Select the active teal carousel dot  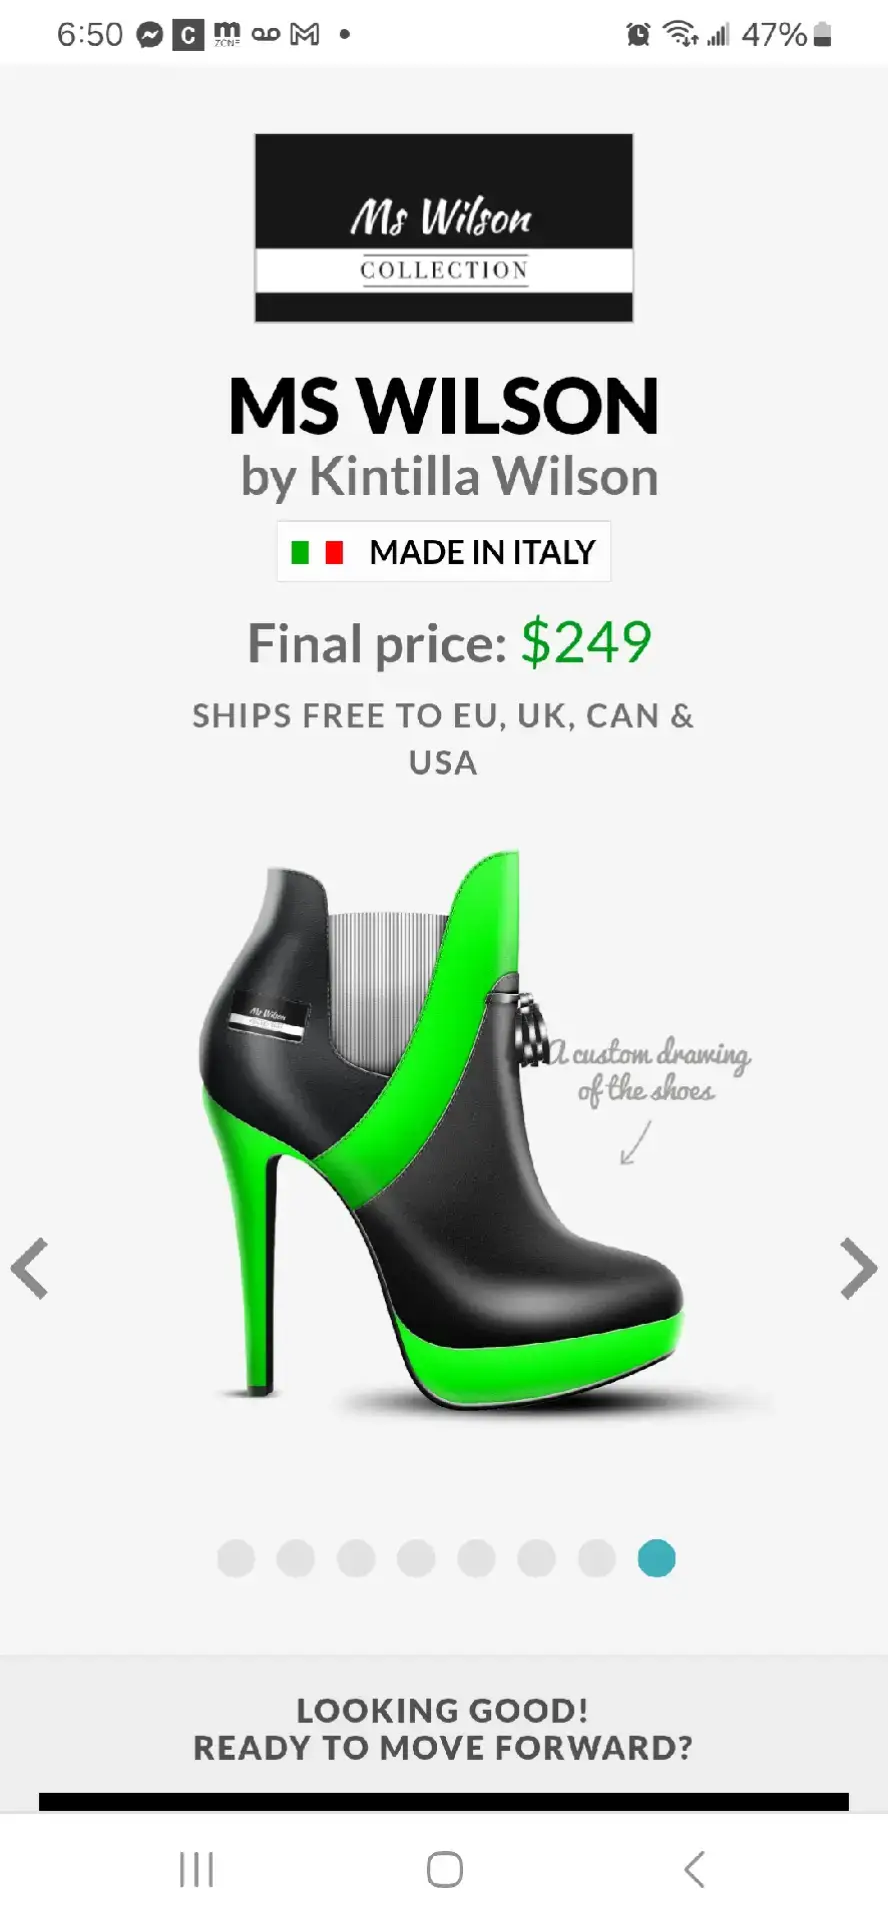pyautogui.click(x=657, y=1558)
